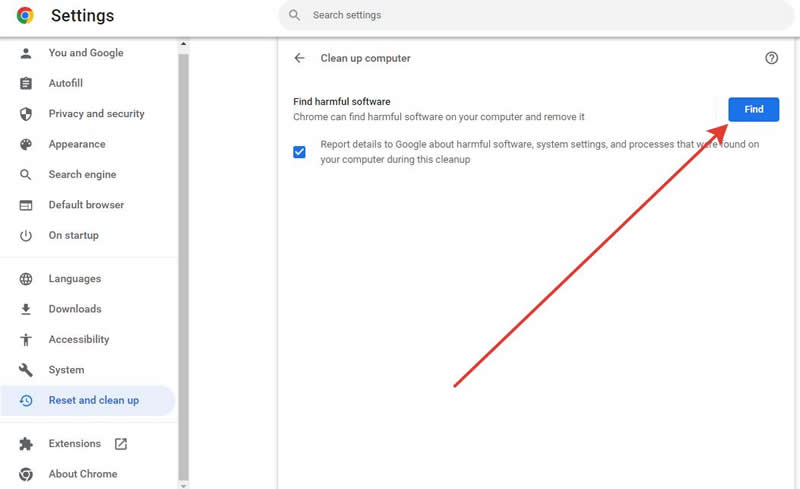The height and width of the screenshot is (489, 800).
Task: Click the On startup power icon
Action: (x=26, y=235)
